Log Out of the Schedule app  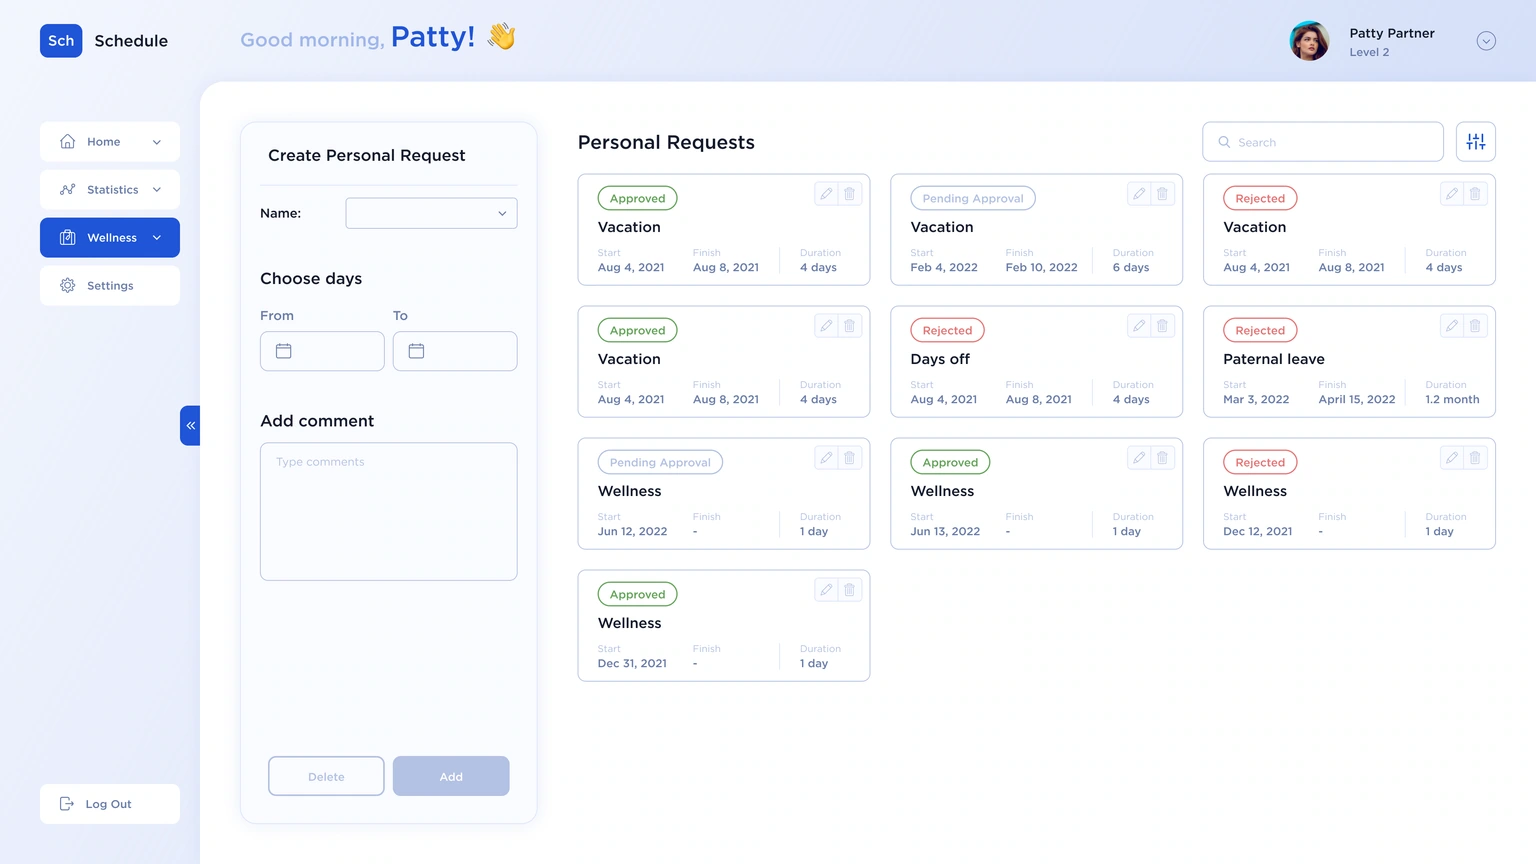click(x=110, y=804)
